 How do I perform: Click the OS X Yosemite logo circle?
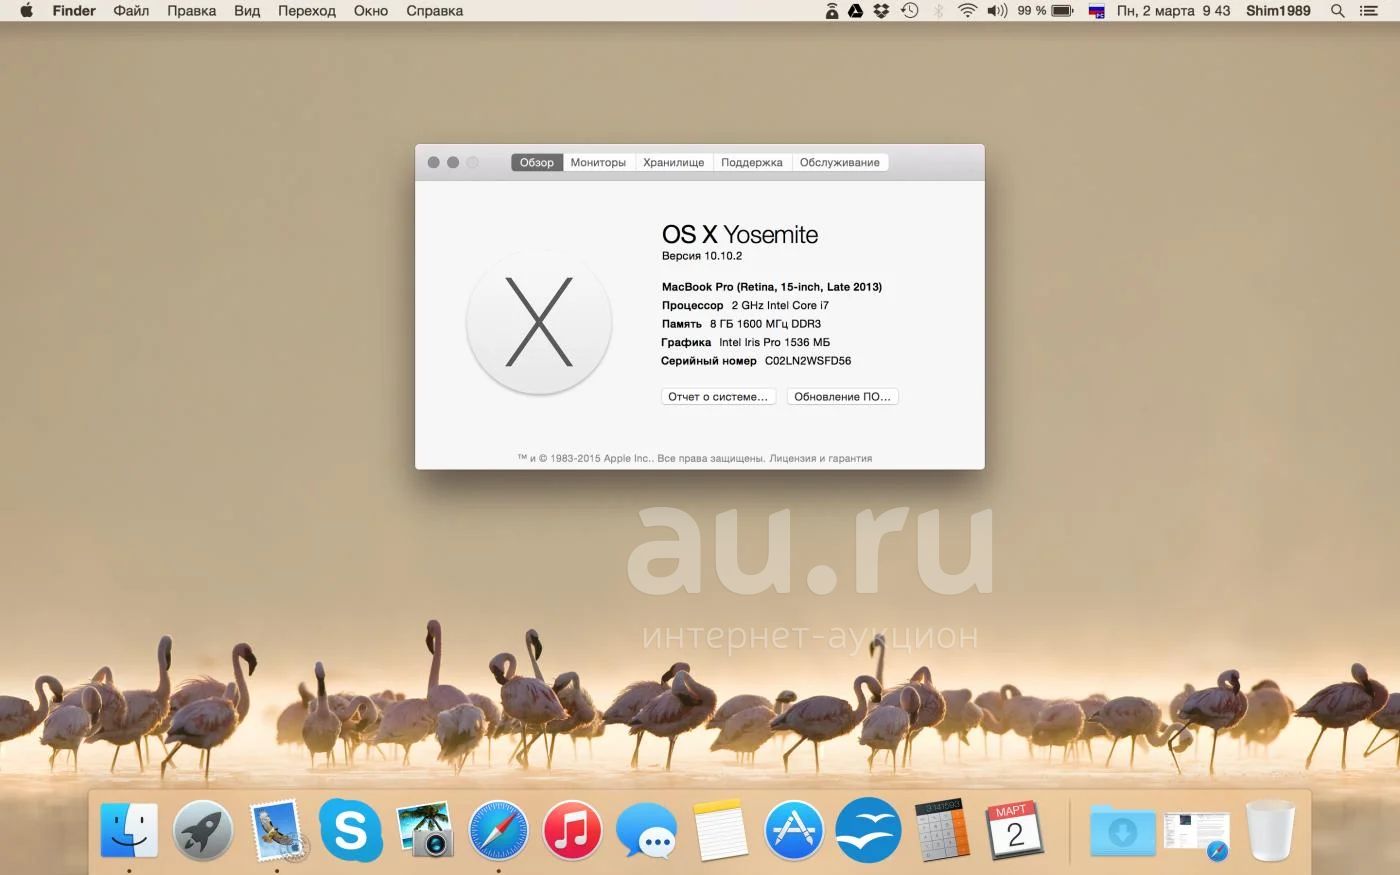pos(539,322)
